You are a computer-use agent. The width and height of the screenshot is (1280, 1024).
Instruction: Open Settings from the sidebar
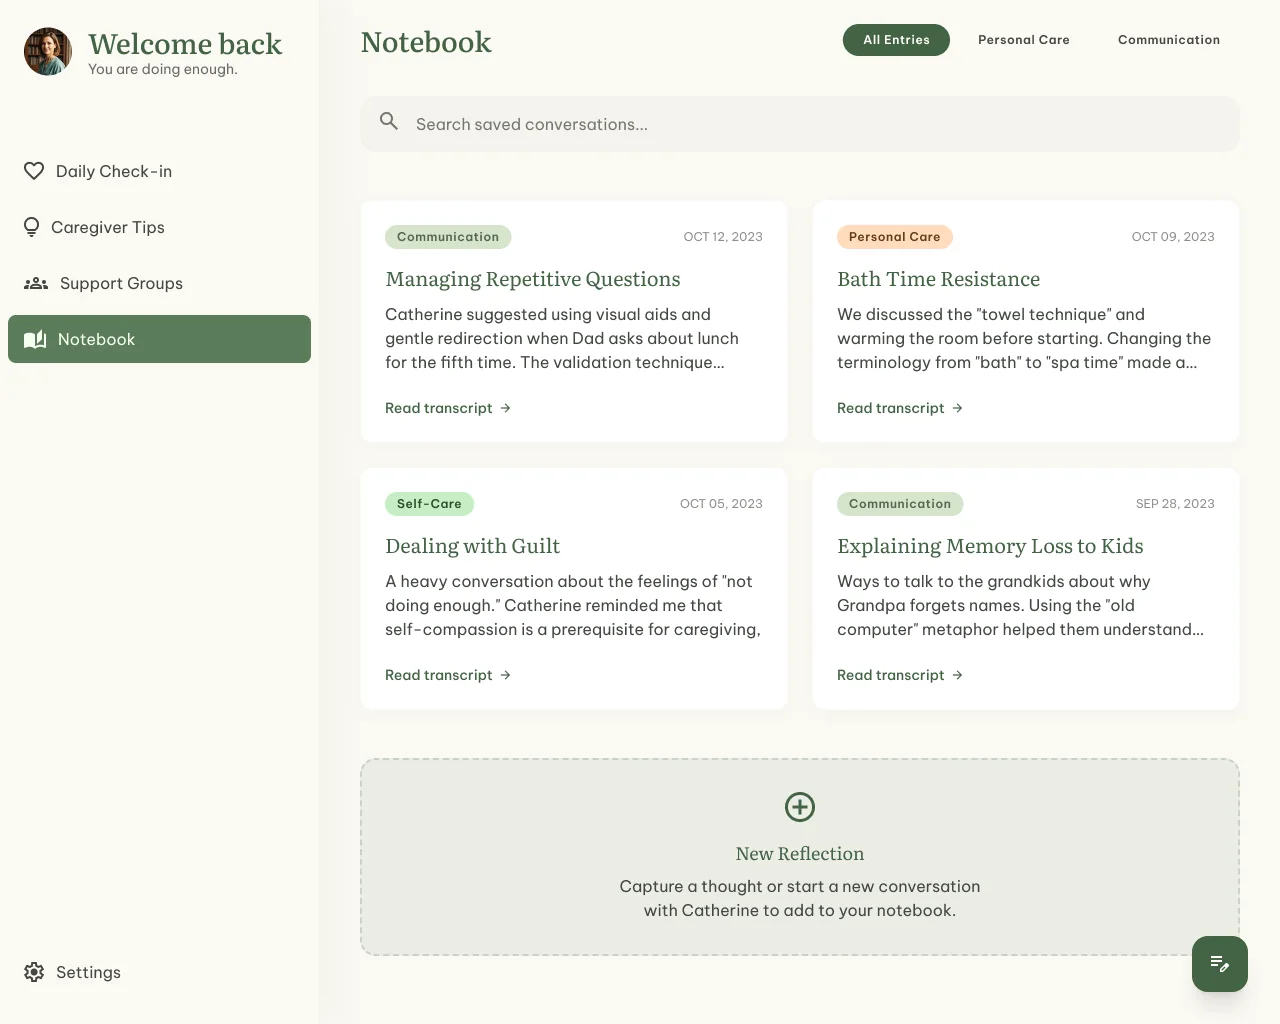point(159,972)
